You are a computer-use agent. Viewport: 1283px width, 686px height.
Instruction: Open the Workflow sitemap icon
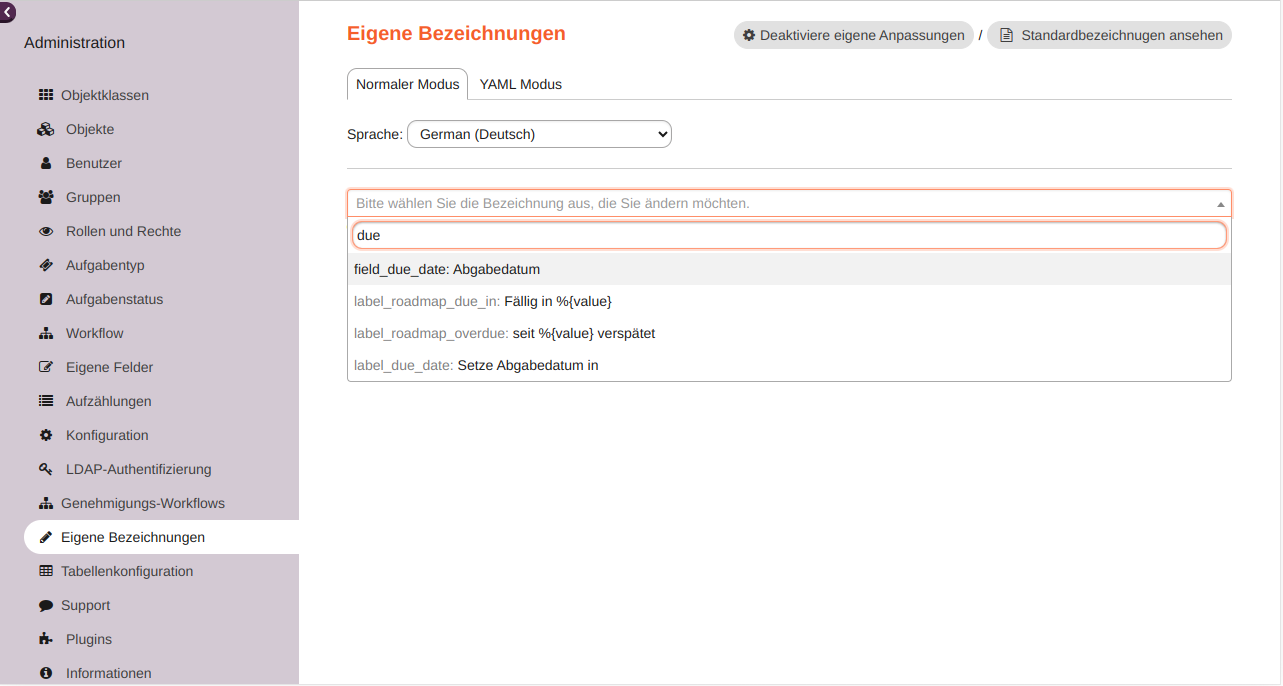pyautogui.click(x=45, y=333)
